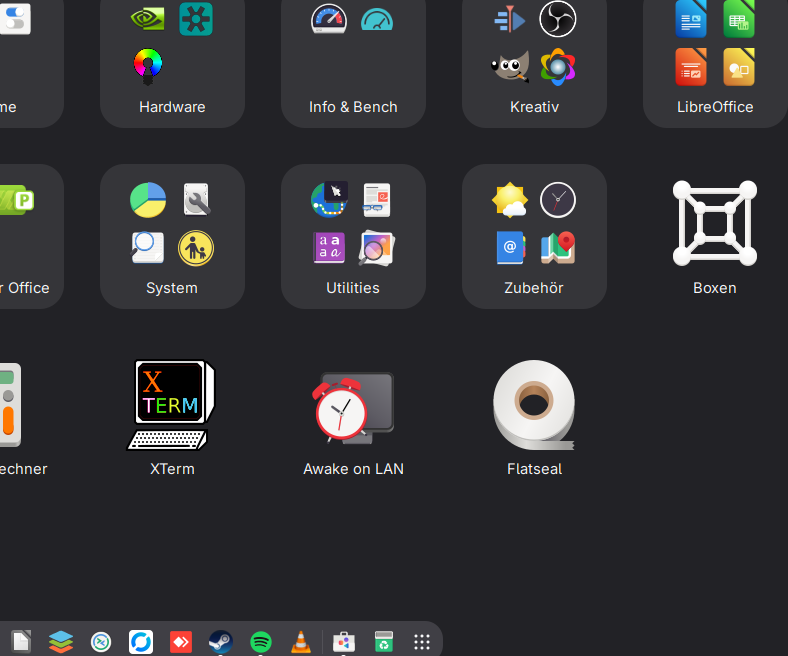Launch the Flatseal app
Viewport: 788px width, 656px height.
534,417
